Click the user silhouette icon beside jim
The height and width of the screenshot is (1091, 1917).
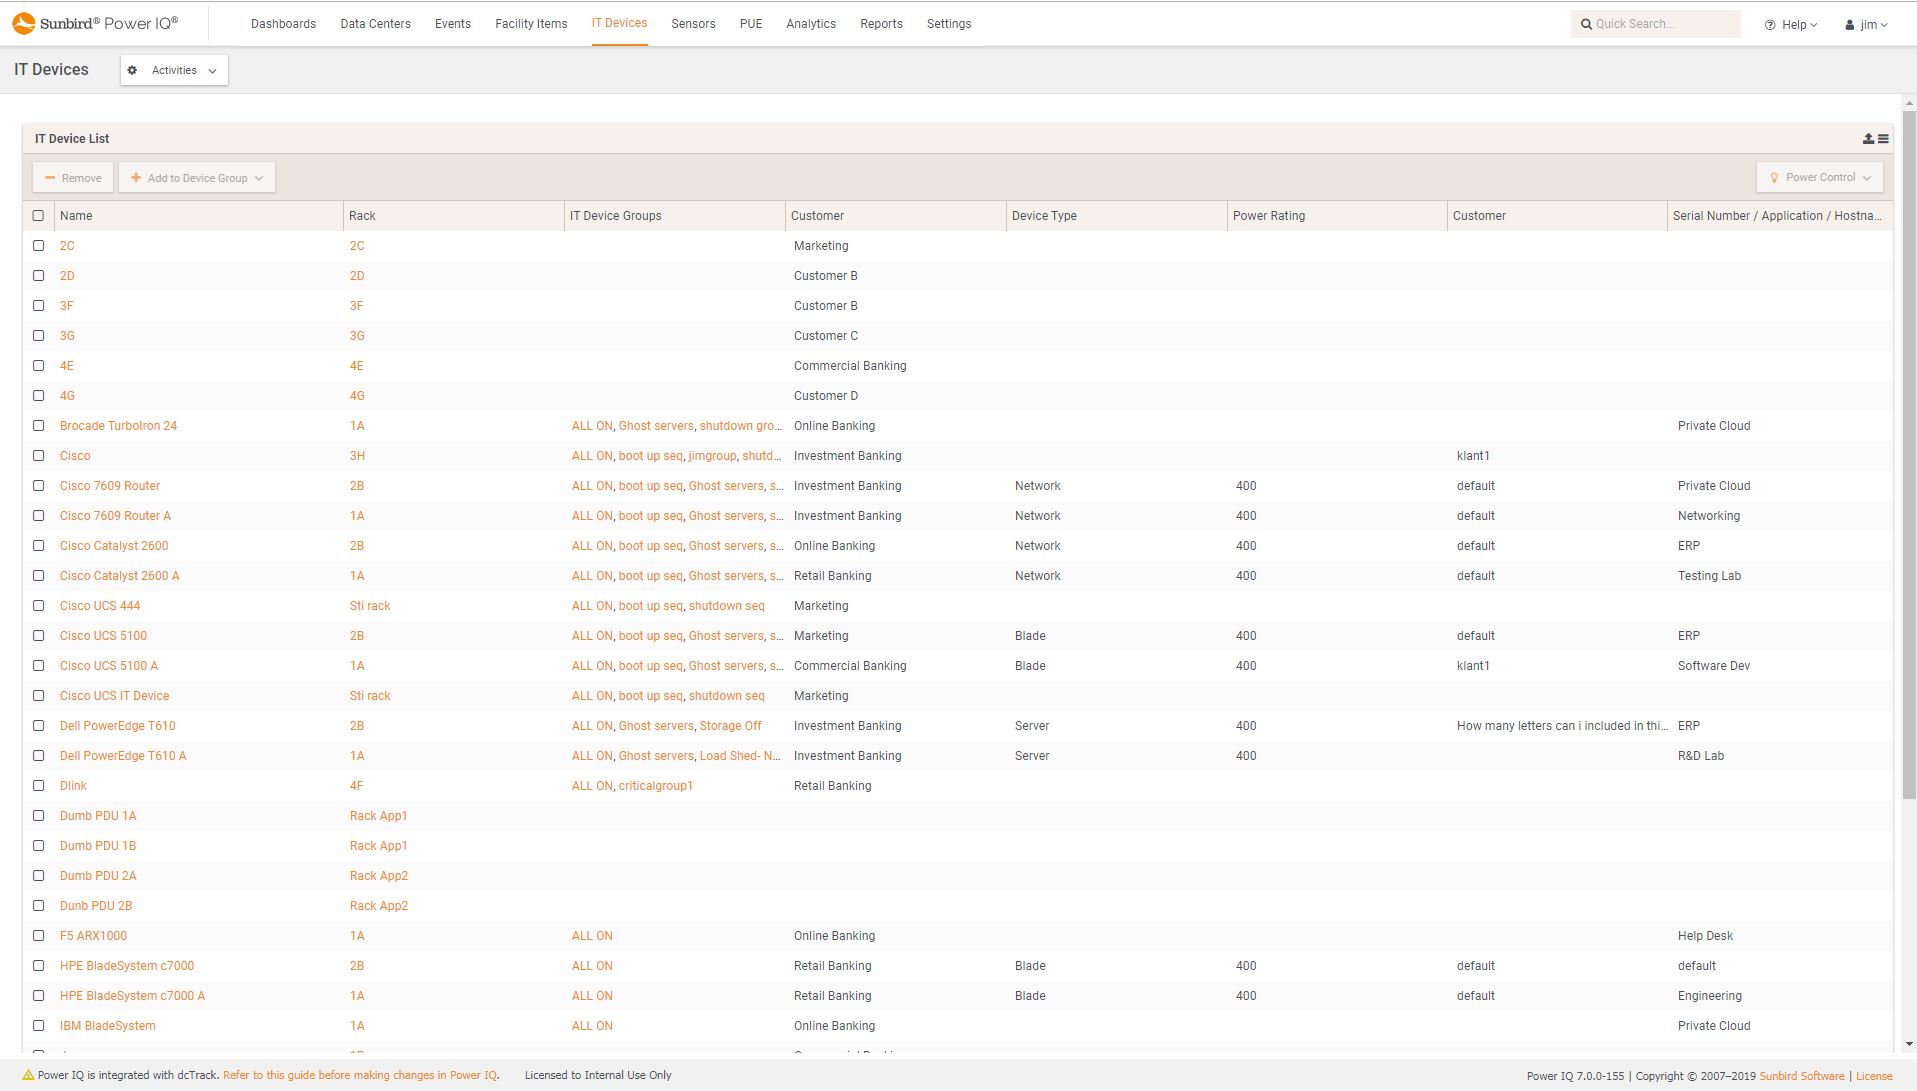point(1847,24)
